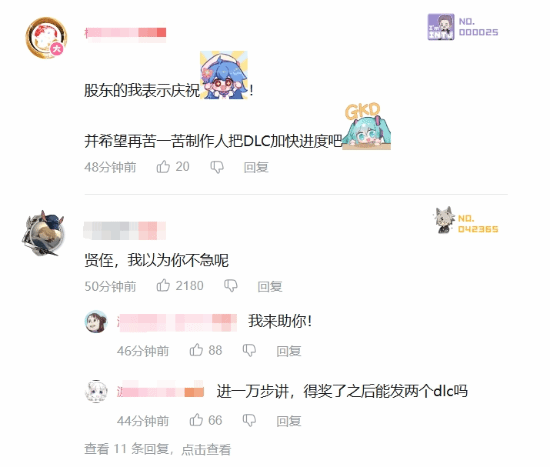Dislike the 得奖了之后能发两个dlc吗 reply
The image size is (550, 467).
(249, 420)
